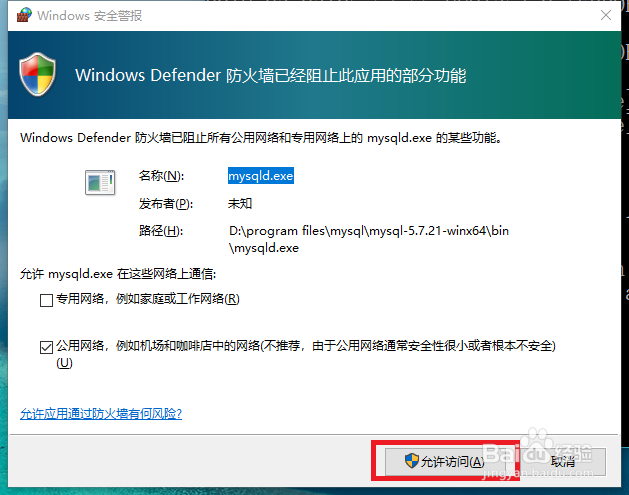This screenshot has height=495, width=629.
Task: Open the 允许应用通过防火墙有何风险? link
Action: [x=101, y=413]
